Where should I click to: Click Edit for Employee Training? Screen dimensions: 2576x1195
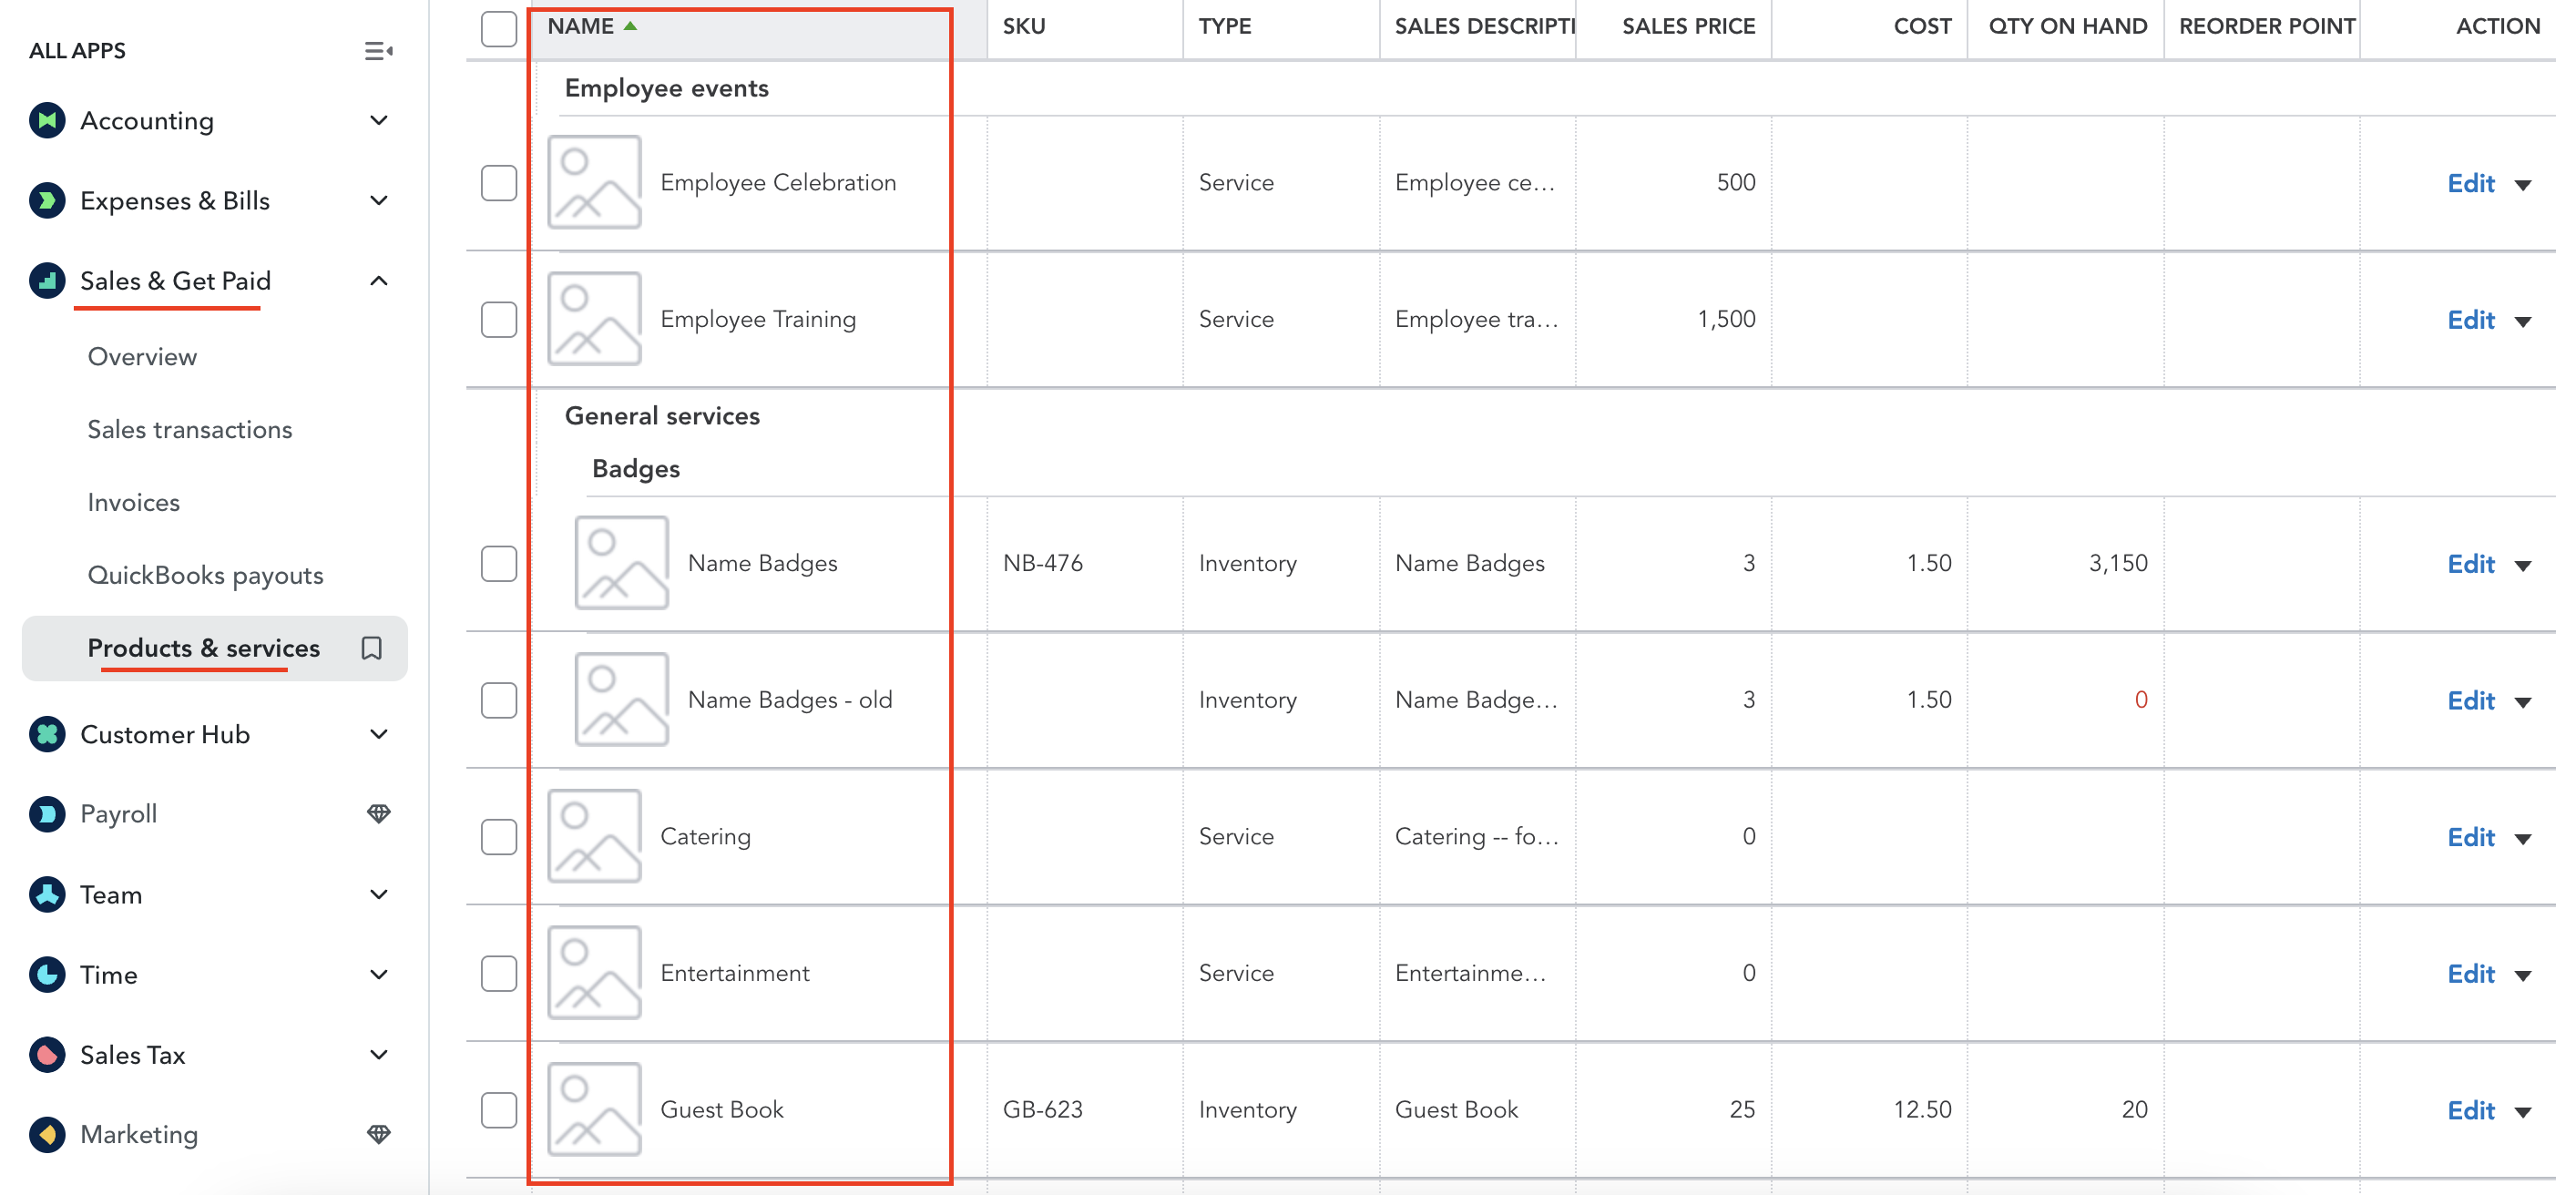pyautogui.click(x=2470, y=320)
